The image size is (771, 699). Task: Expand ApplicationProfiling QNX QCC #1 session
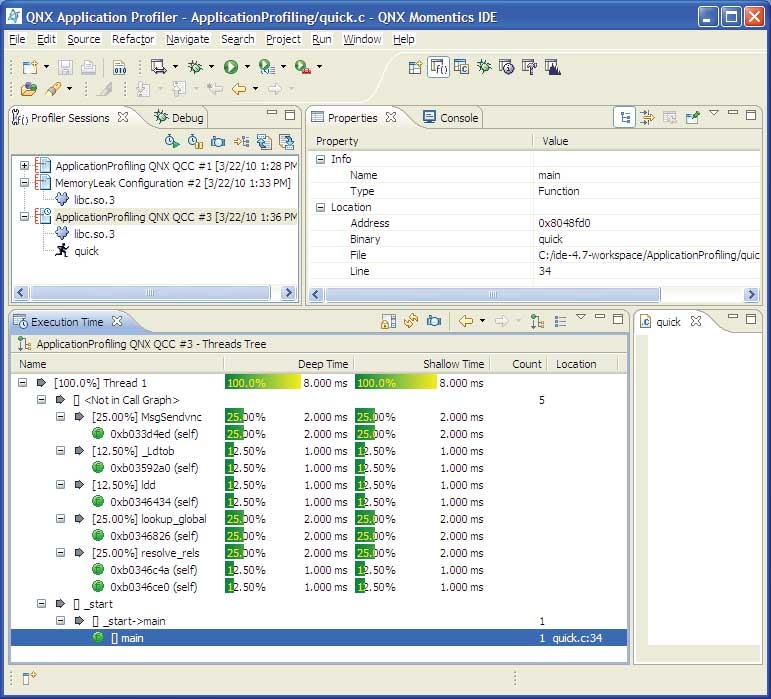tap(24, 166)
